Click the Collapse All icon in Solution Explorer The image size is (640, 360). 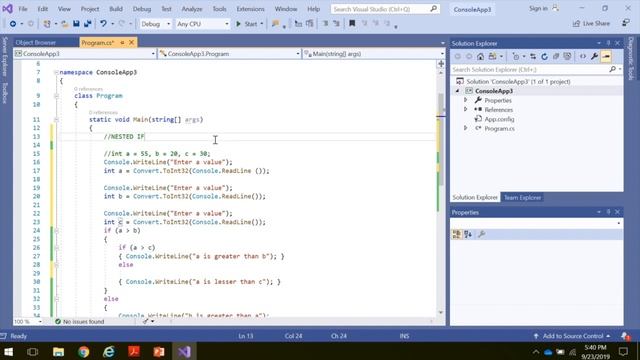pos(556,56)
